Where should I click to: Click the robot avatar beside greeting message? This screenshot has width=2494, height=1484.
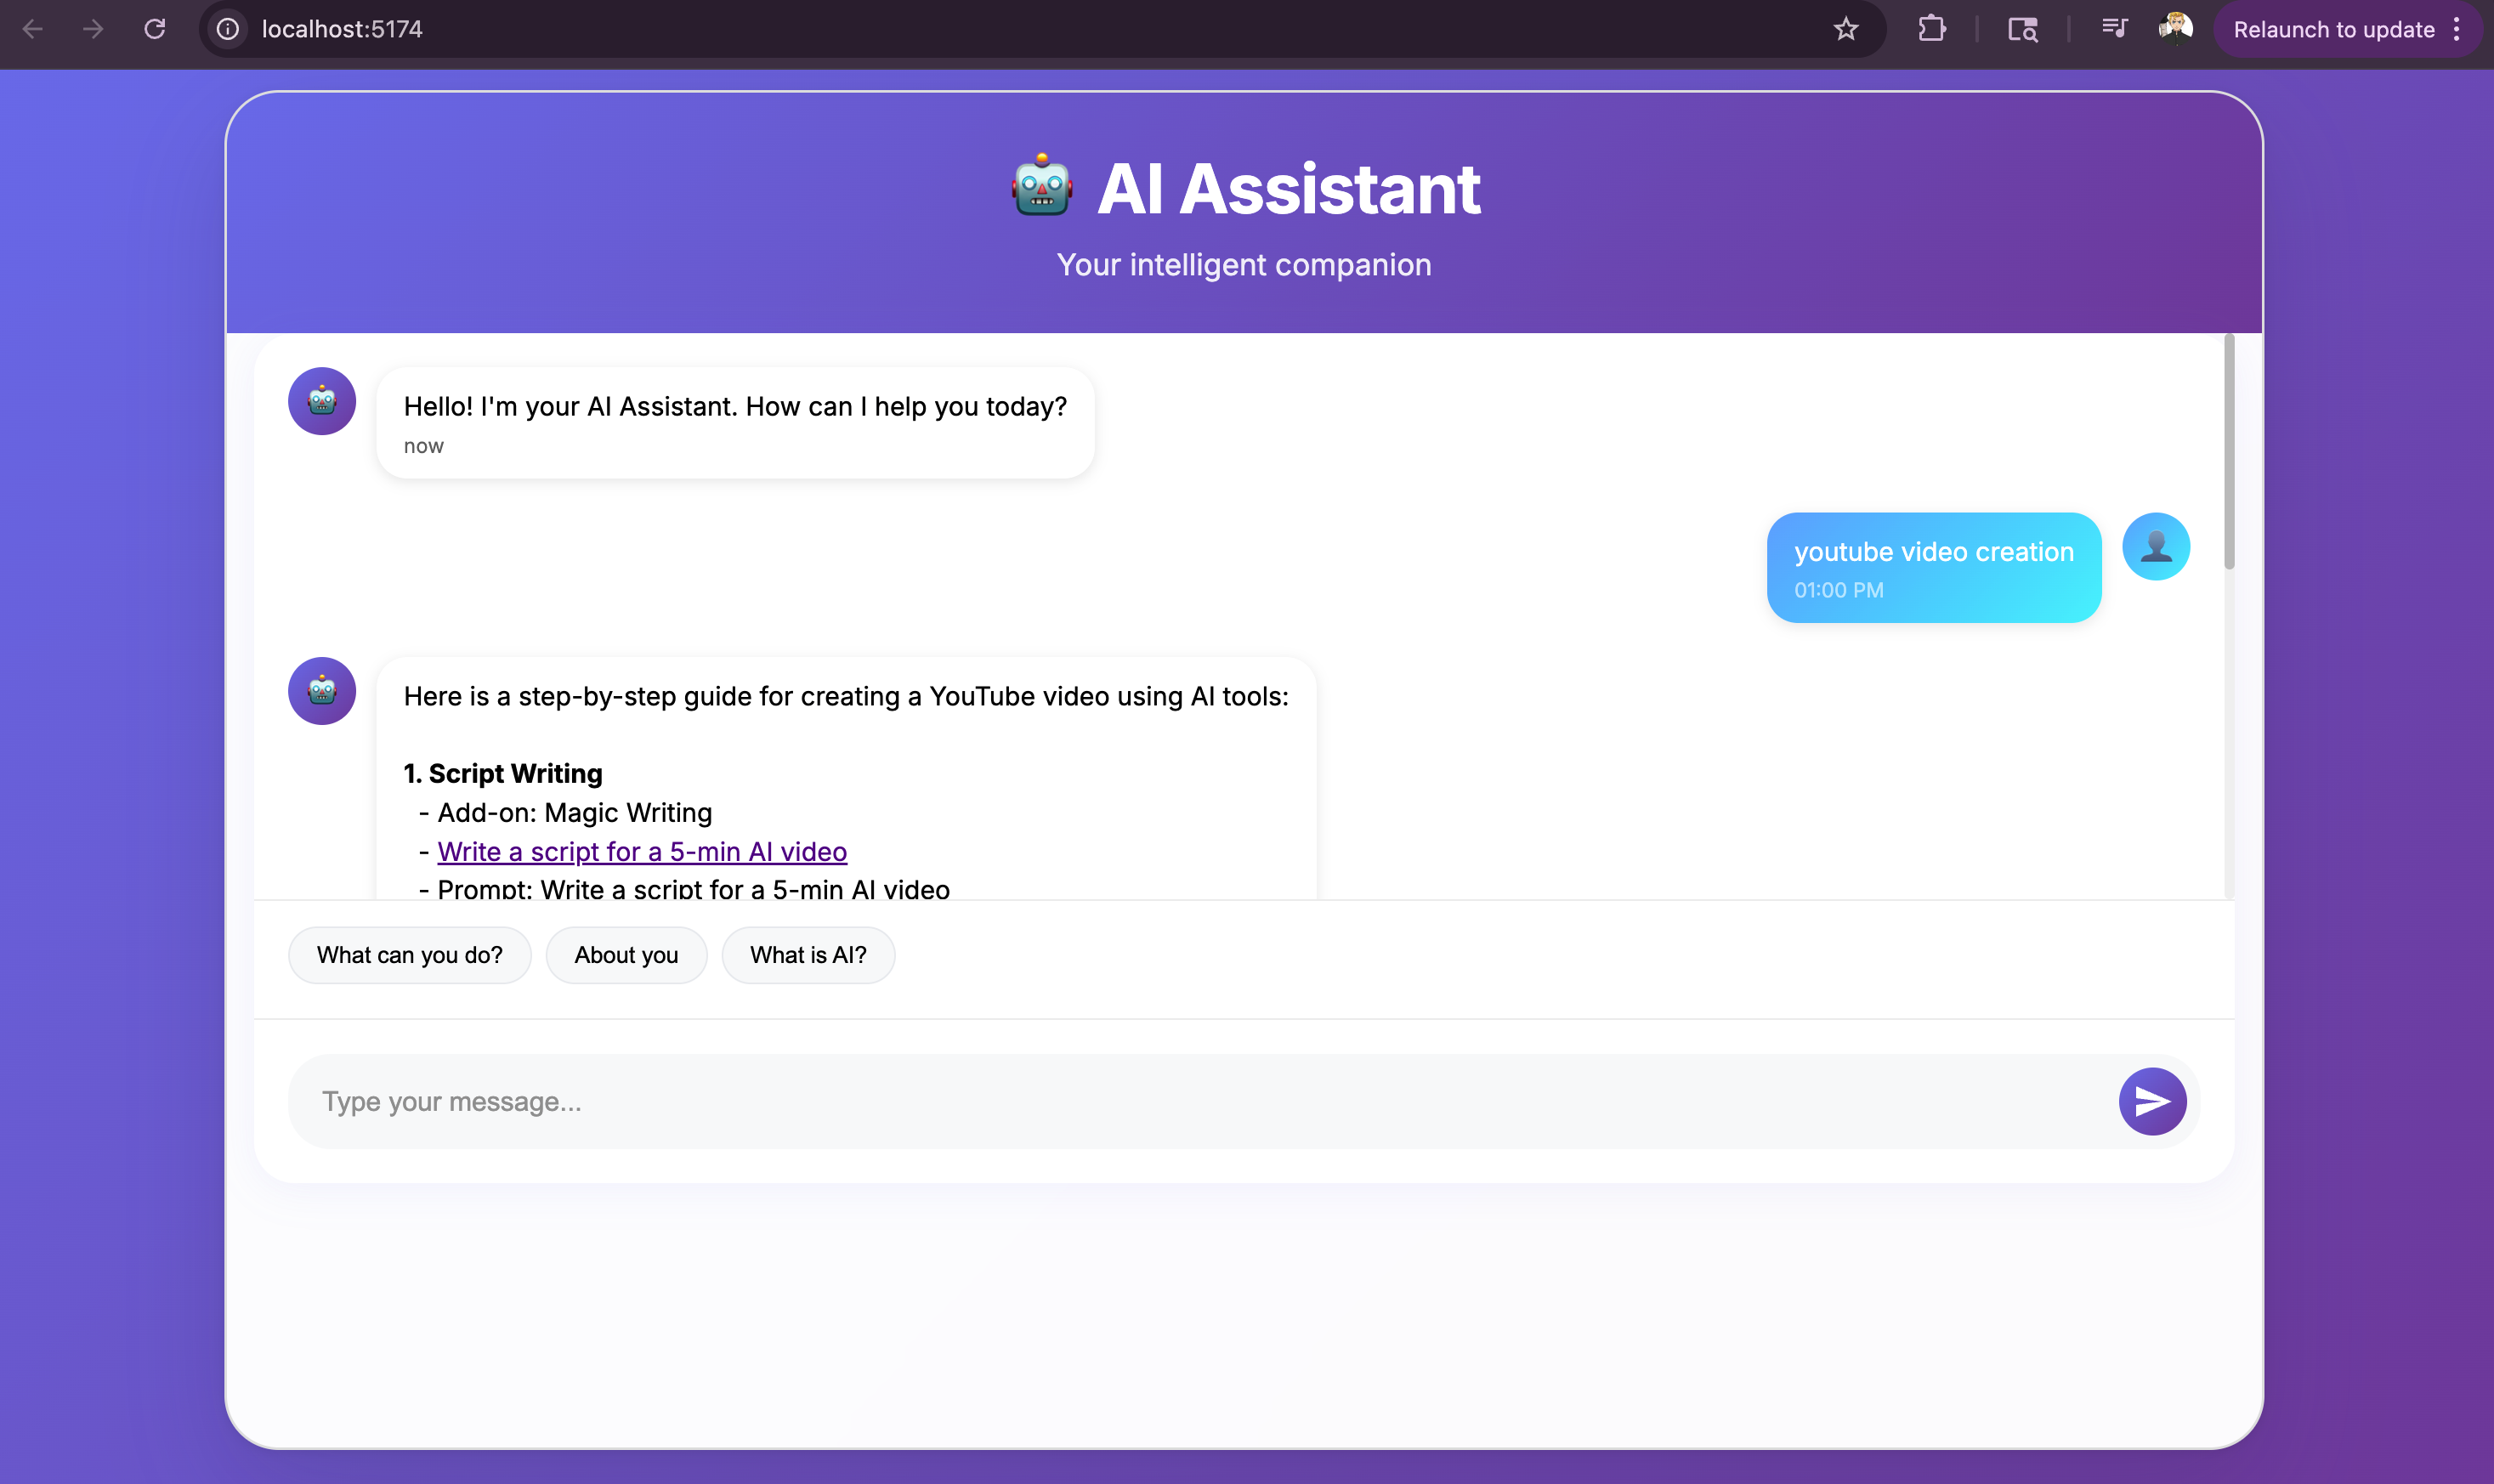[322, 401]
